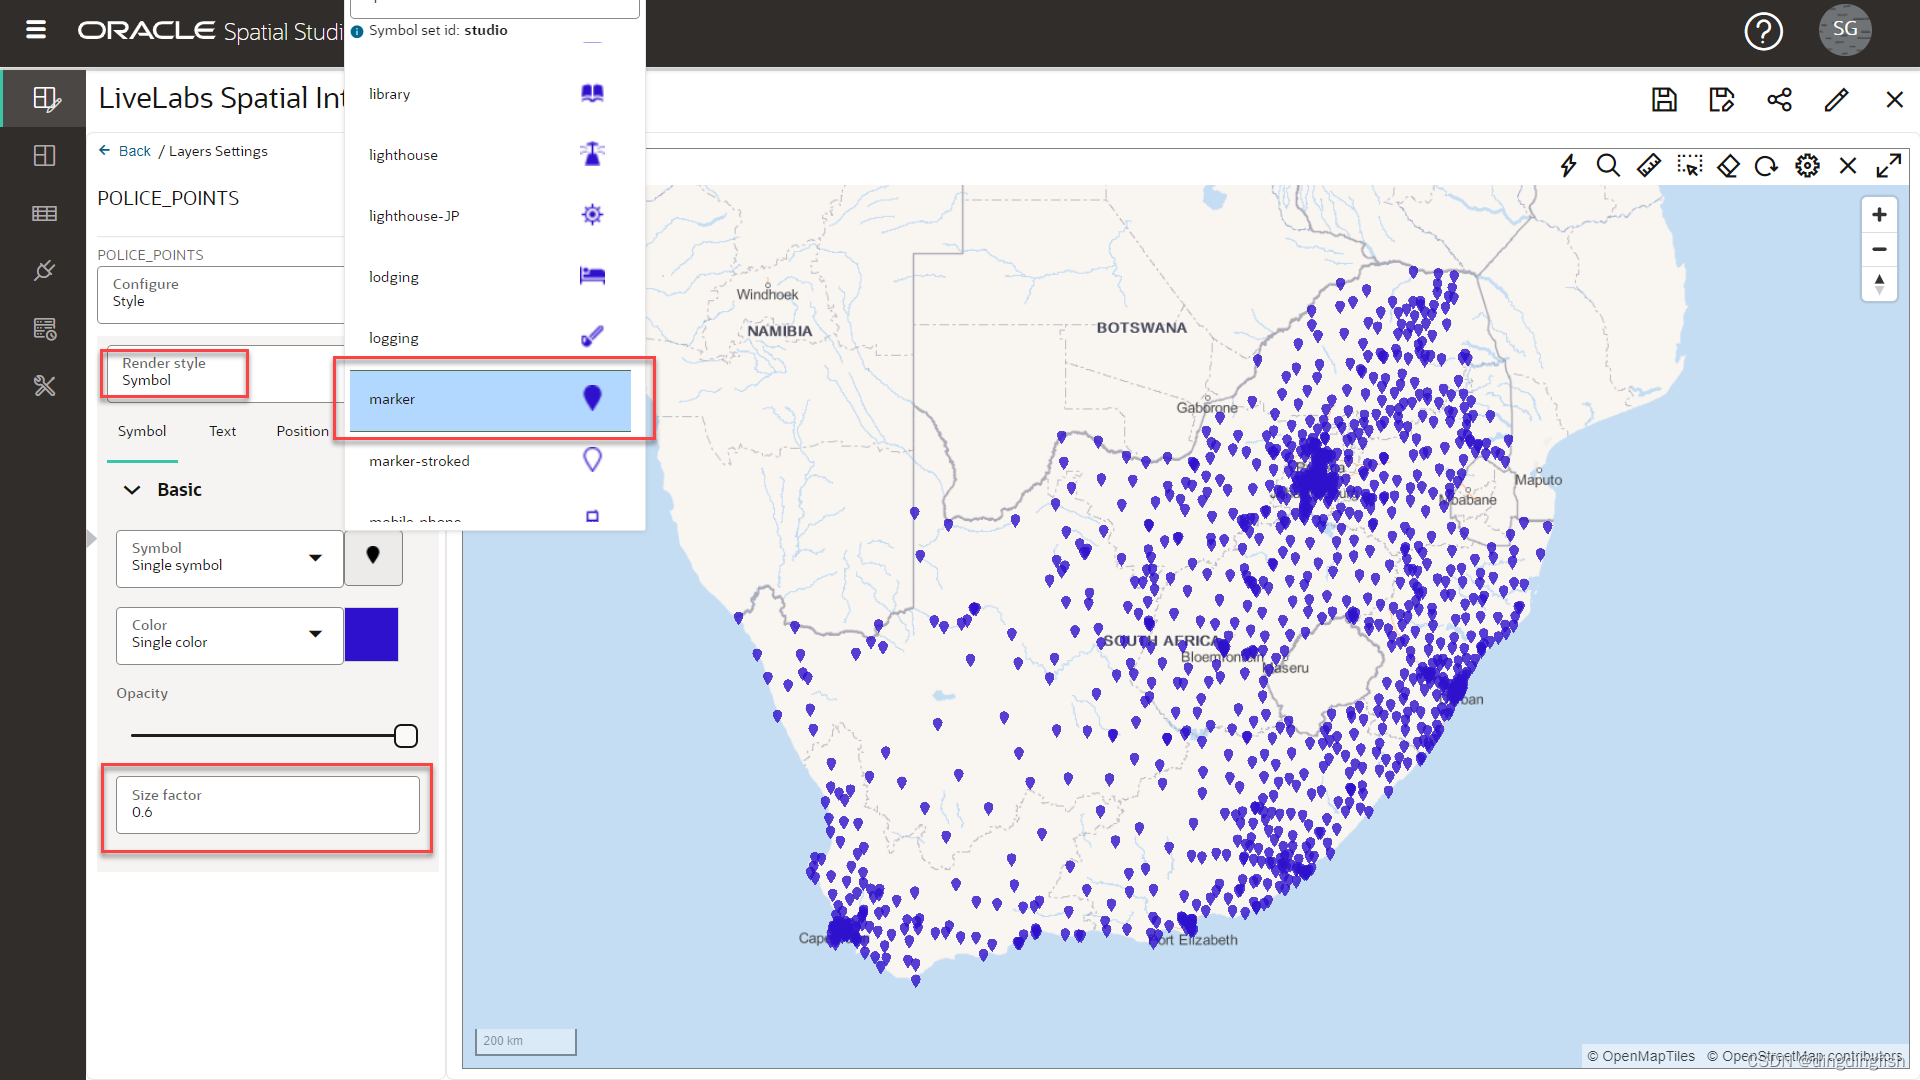Open map settings gear icon
Viewport: 1920px width, 1080px height.
tap(1807, 166)
